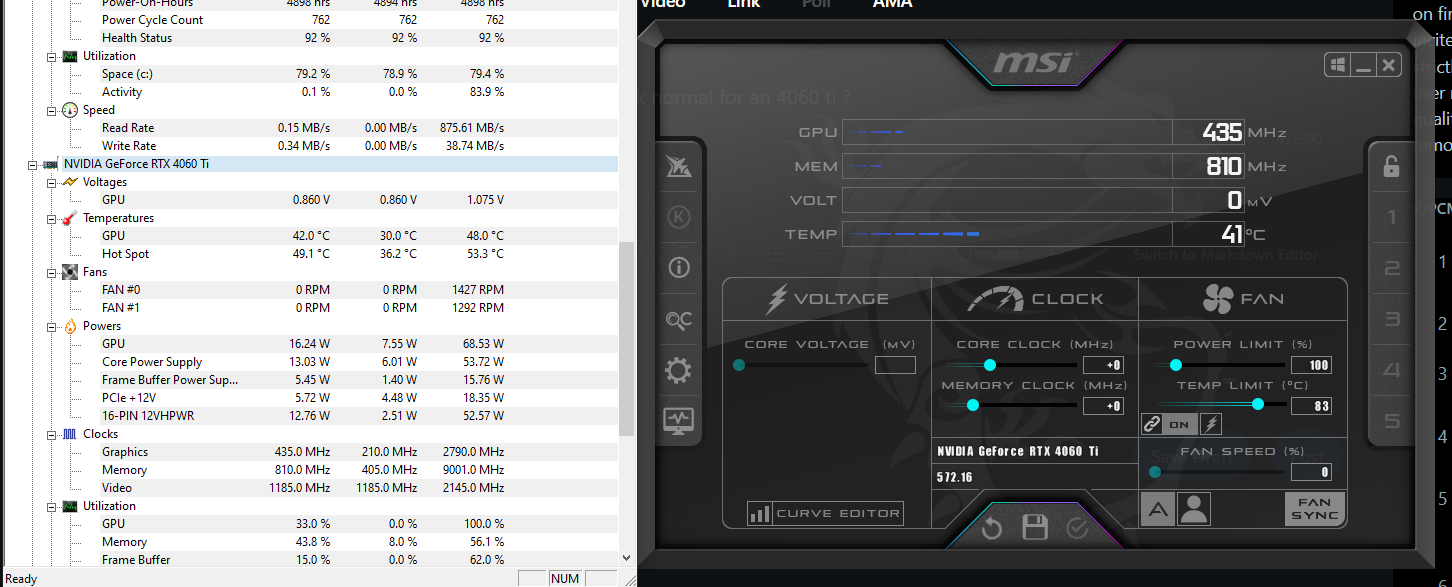Collapse the Voltages tree section
Viewport: 1452px width, 587px height.
(52, 182)
